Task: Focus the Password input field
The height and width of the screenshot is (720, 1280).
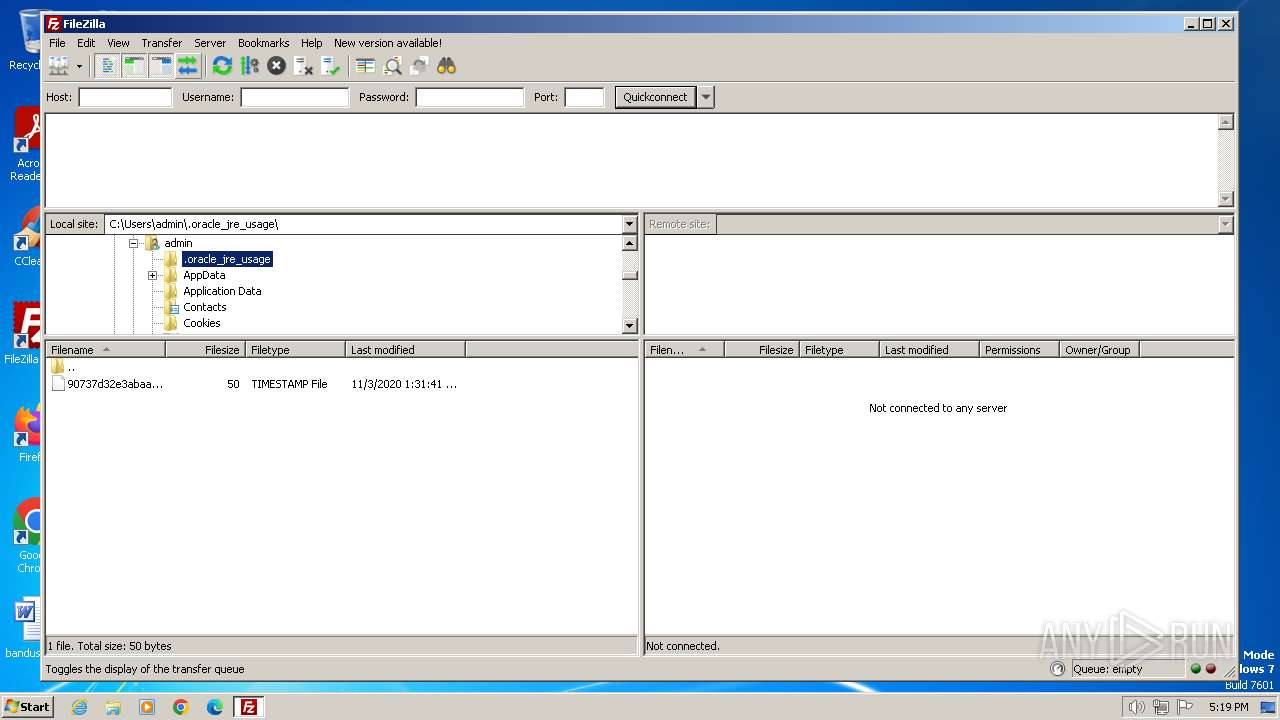Action: coord(469,97)
